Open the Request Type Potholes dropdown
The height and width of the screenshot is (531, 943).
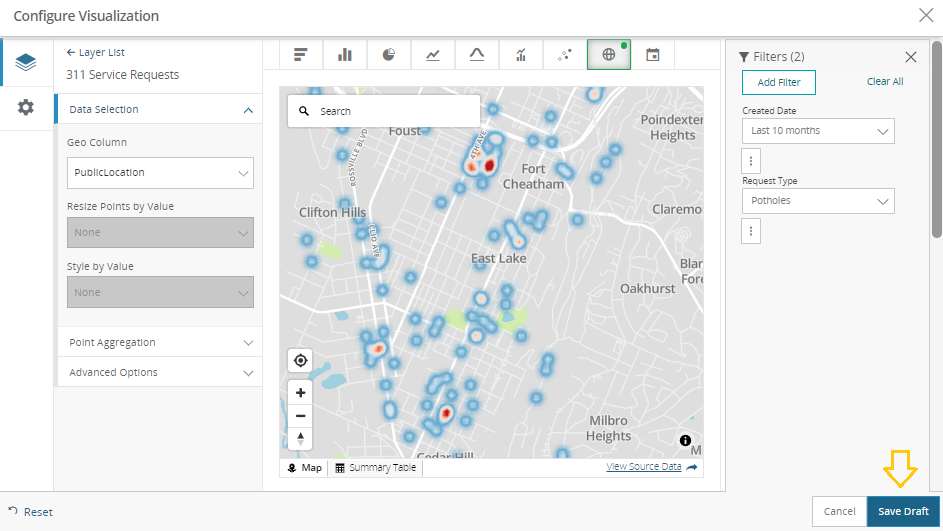coord(818,201)
